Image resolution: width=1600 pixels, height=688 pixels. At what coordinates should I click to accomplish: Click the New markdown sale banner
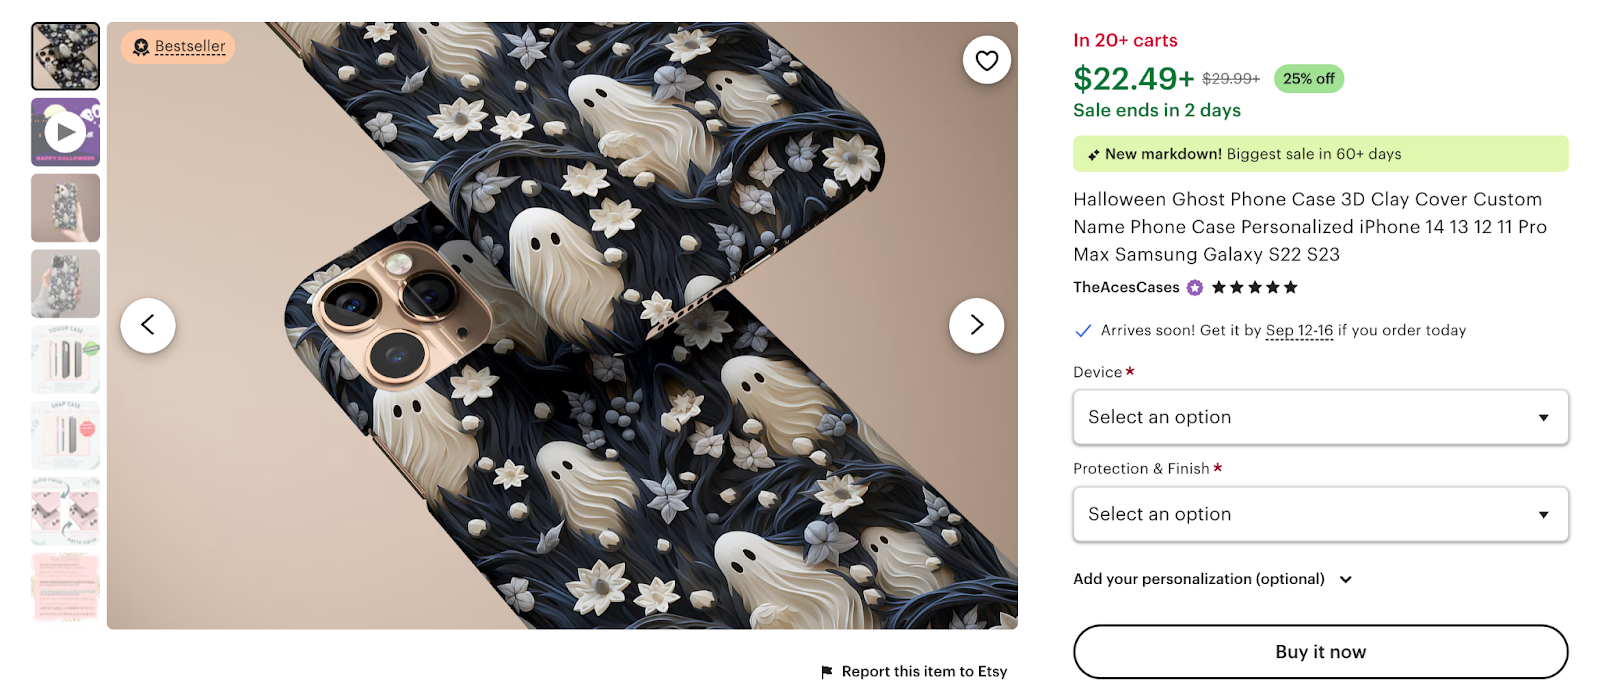pos(1320,154)
